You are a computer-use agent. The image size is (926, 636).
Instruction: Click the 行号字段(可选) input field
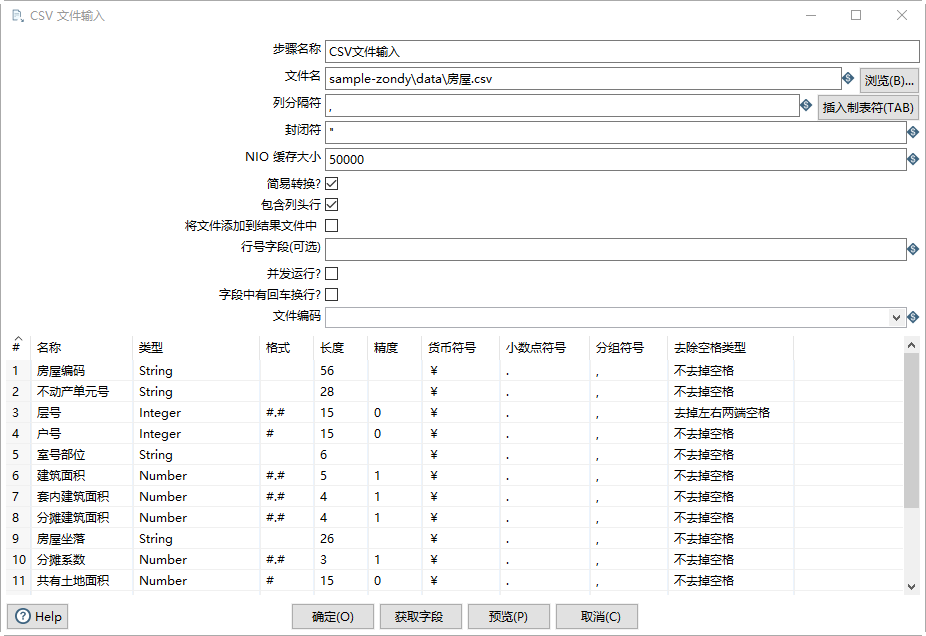[615, 249]
